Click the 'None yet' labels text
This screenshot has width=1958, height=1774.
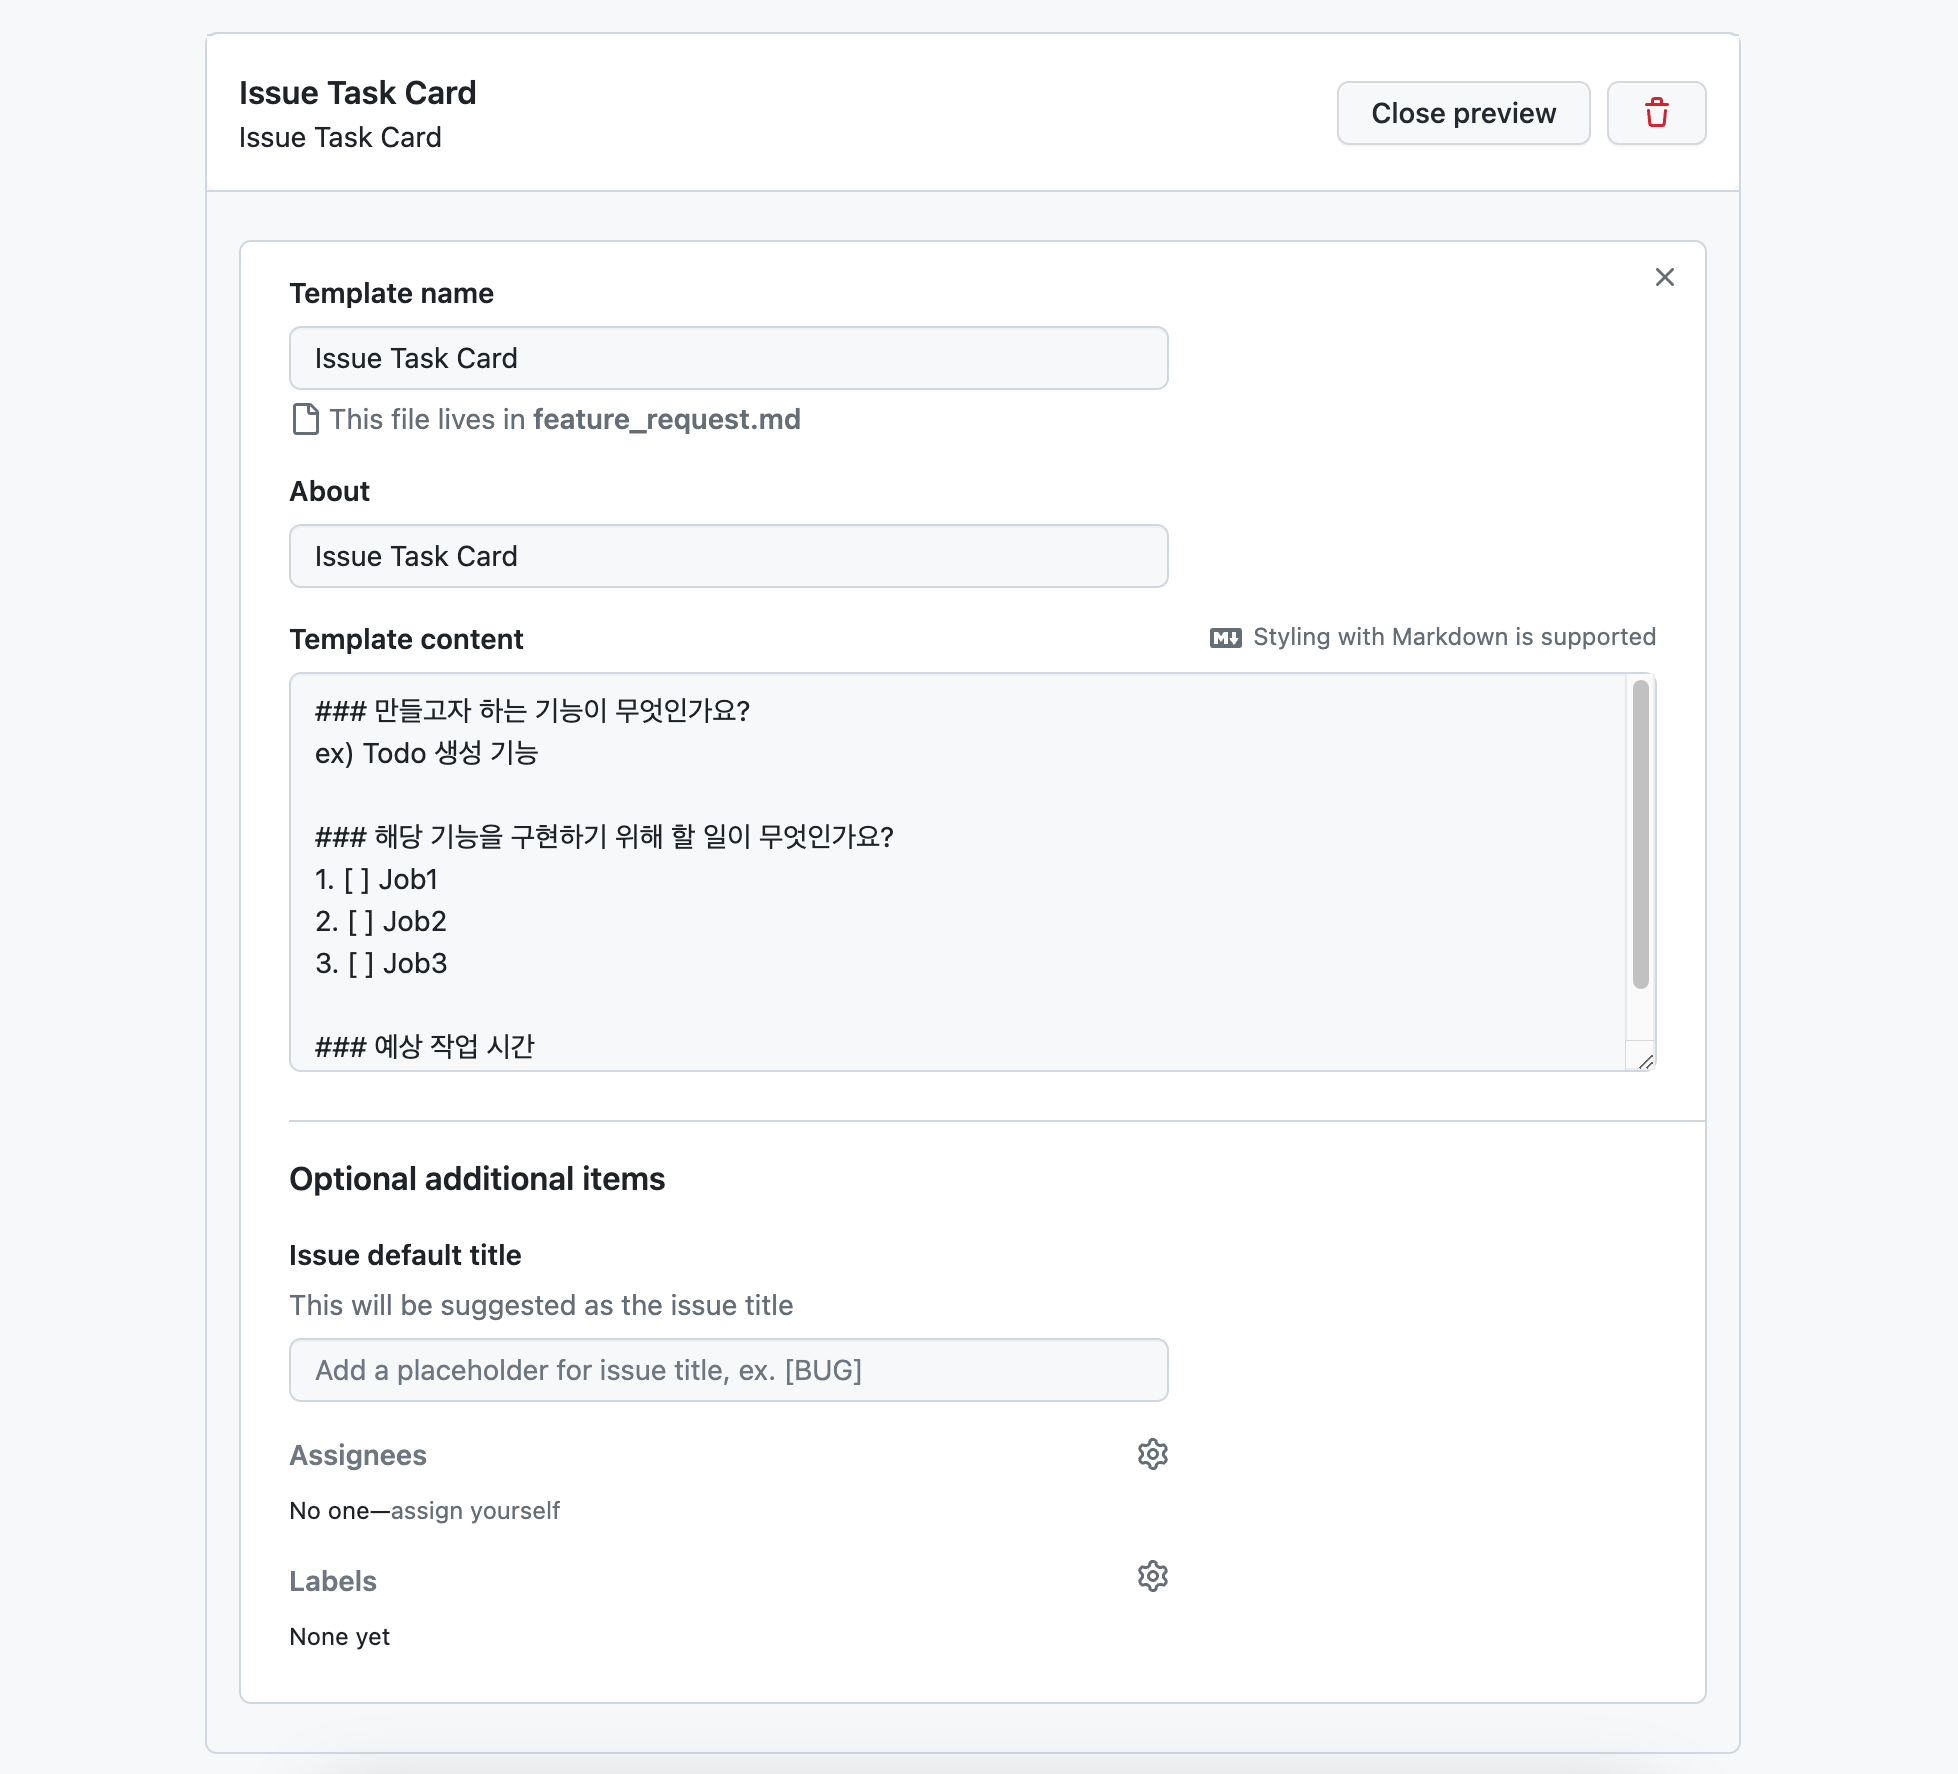coord(340,1637)
